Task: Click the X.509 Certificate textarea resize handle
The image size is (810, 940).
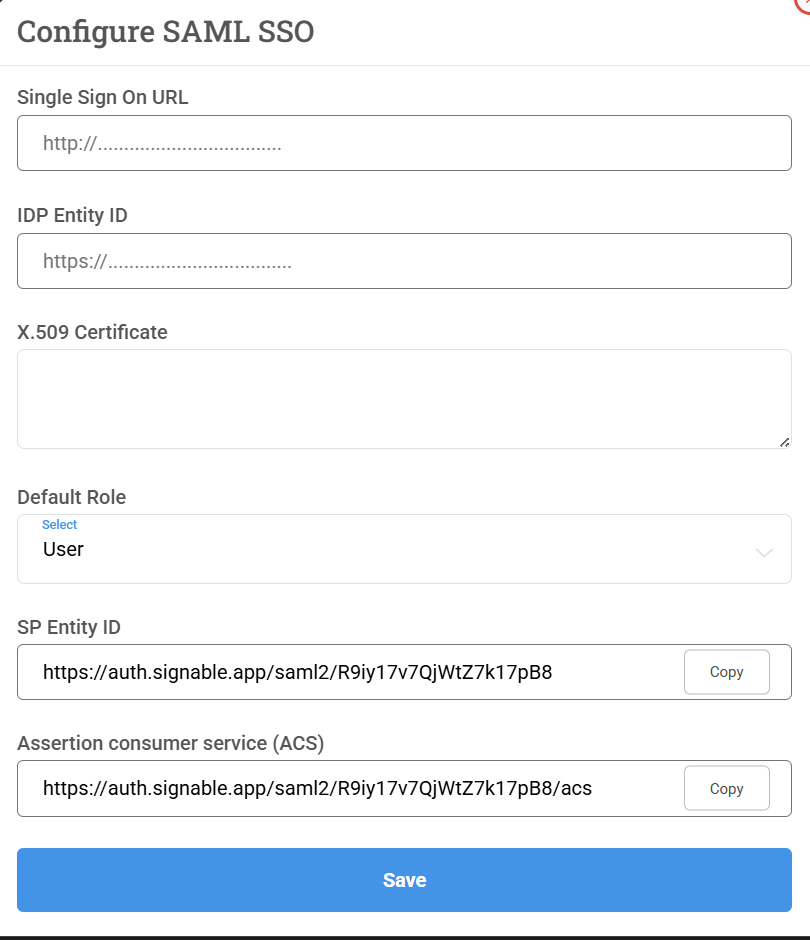Action: pyautogui.click(x=784, y=441)
